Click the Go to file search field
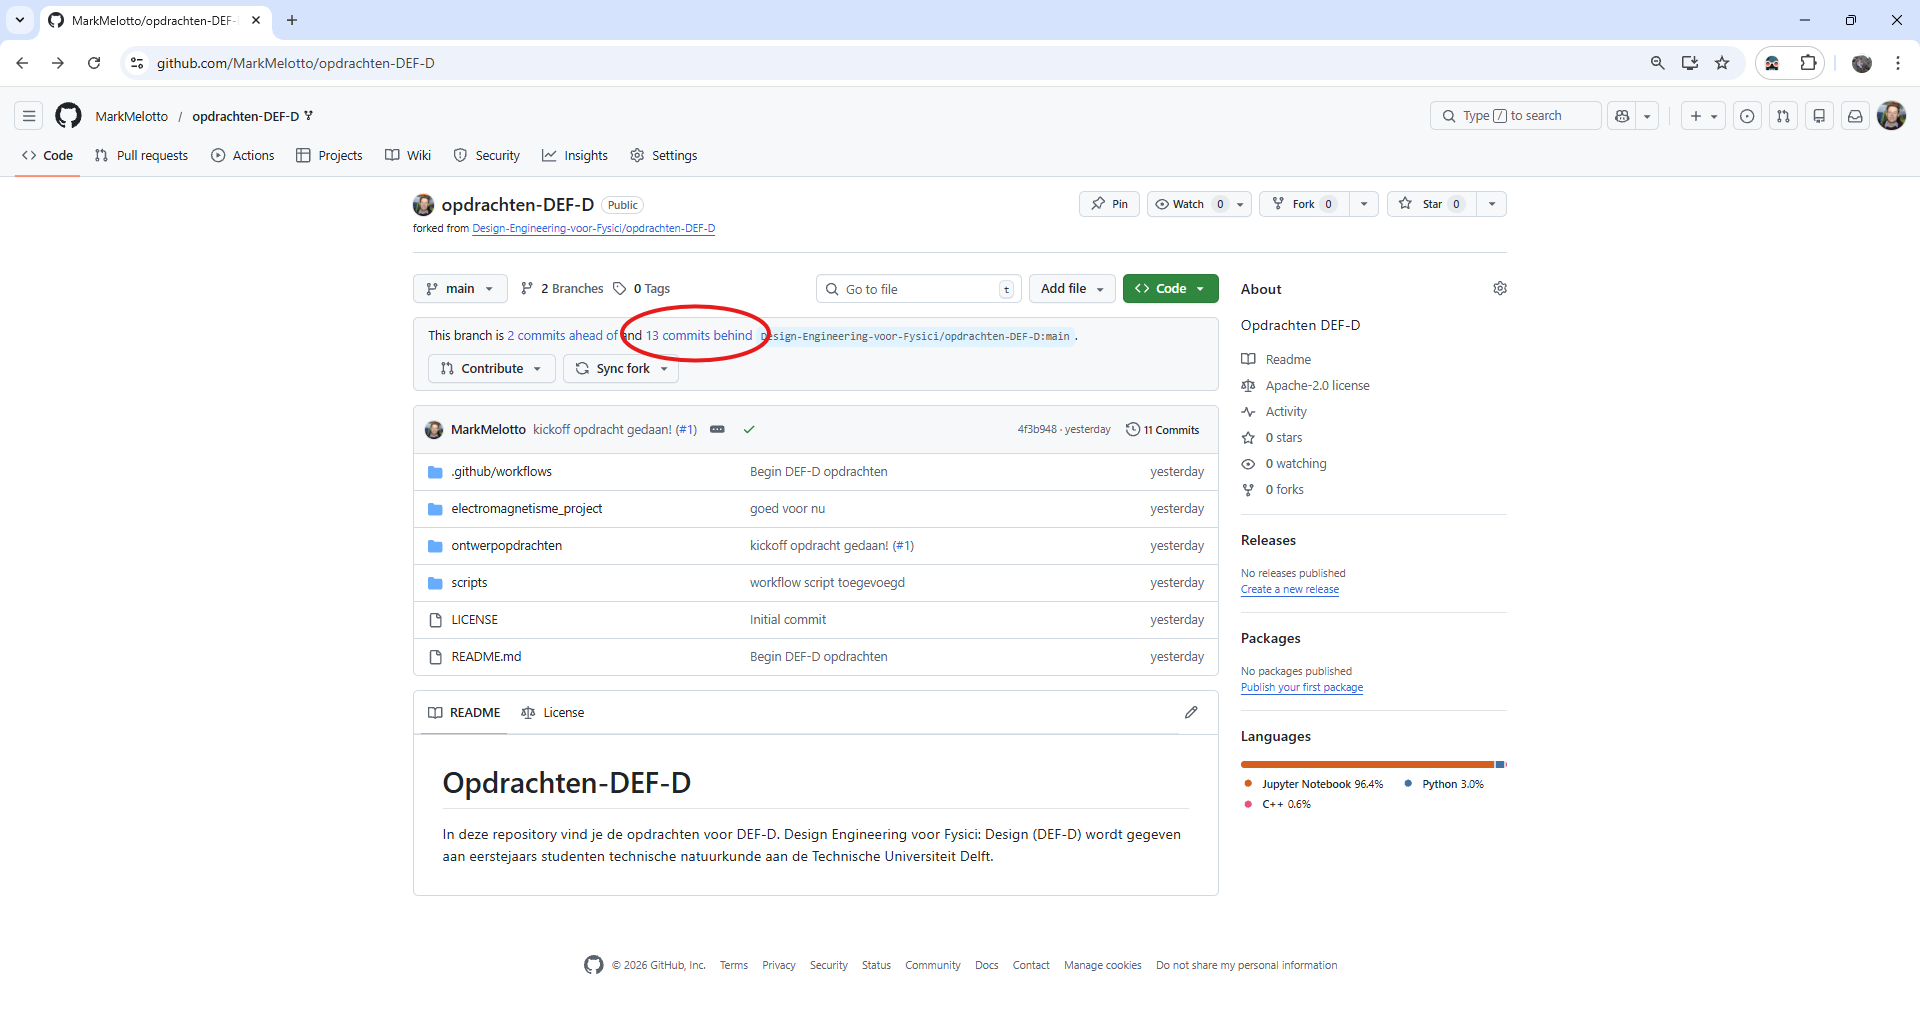 [x=917, y=288]
